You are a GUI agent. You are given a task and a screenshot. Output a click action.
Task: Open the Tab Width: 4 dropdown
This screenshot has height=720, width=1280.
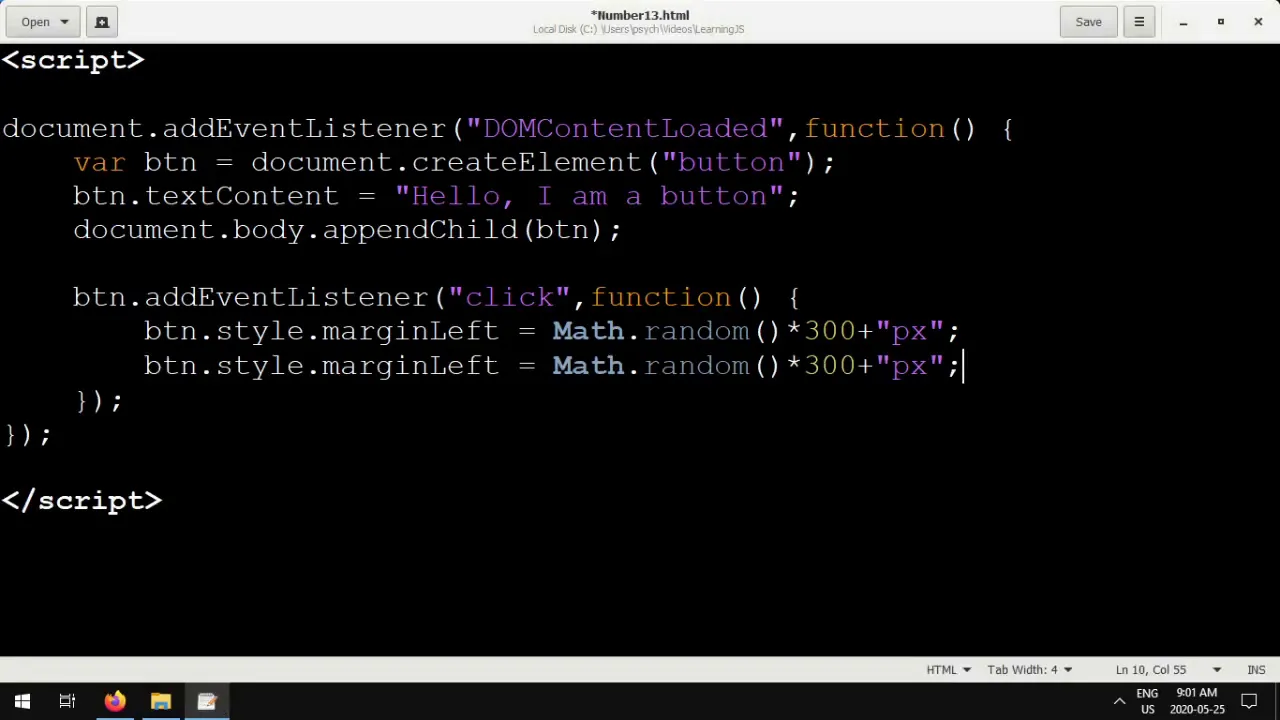tap(1029, 670)
